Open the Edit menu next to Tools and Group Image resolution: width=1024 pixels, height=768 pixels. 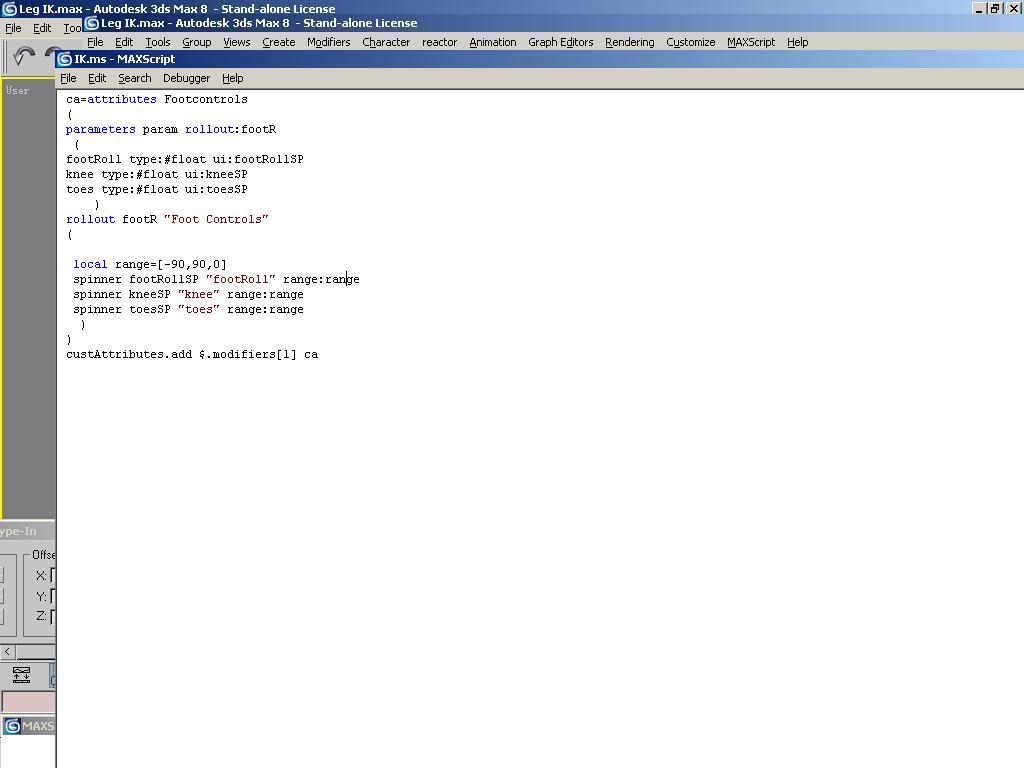pos(123,42)
